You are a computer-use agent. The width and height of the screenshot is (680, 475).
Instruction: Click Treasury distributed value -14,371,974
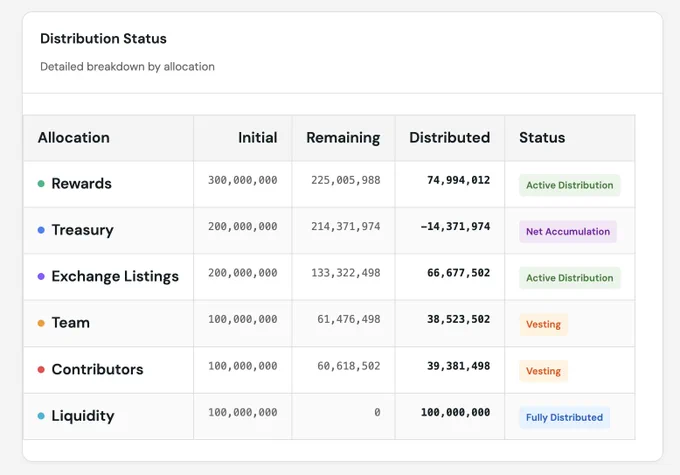(455, 226)
